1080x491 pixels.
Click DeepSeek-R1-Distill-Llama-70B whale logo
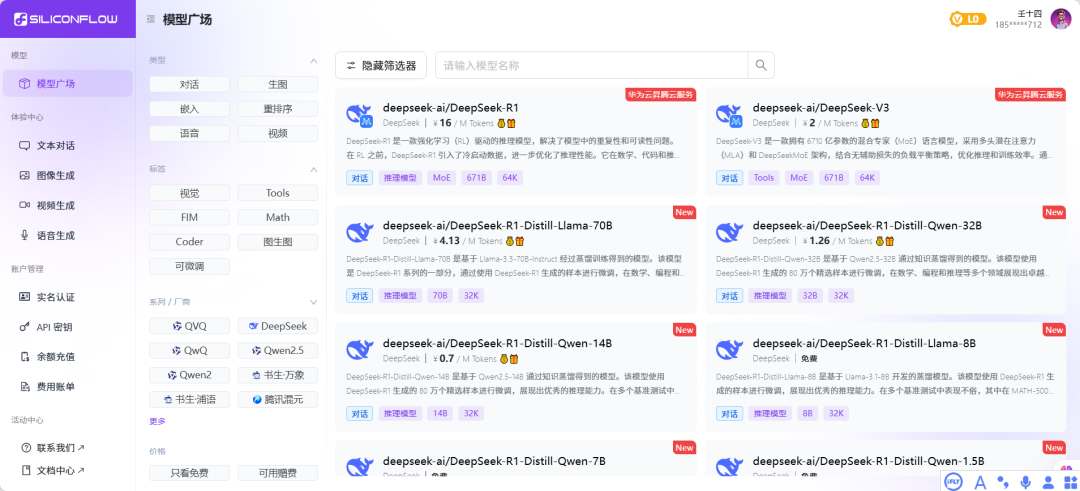tap(360, 232)
